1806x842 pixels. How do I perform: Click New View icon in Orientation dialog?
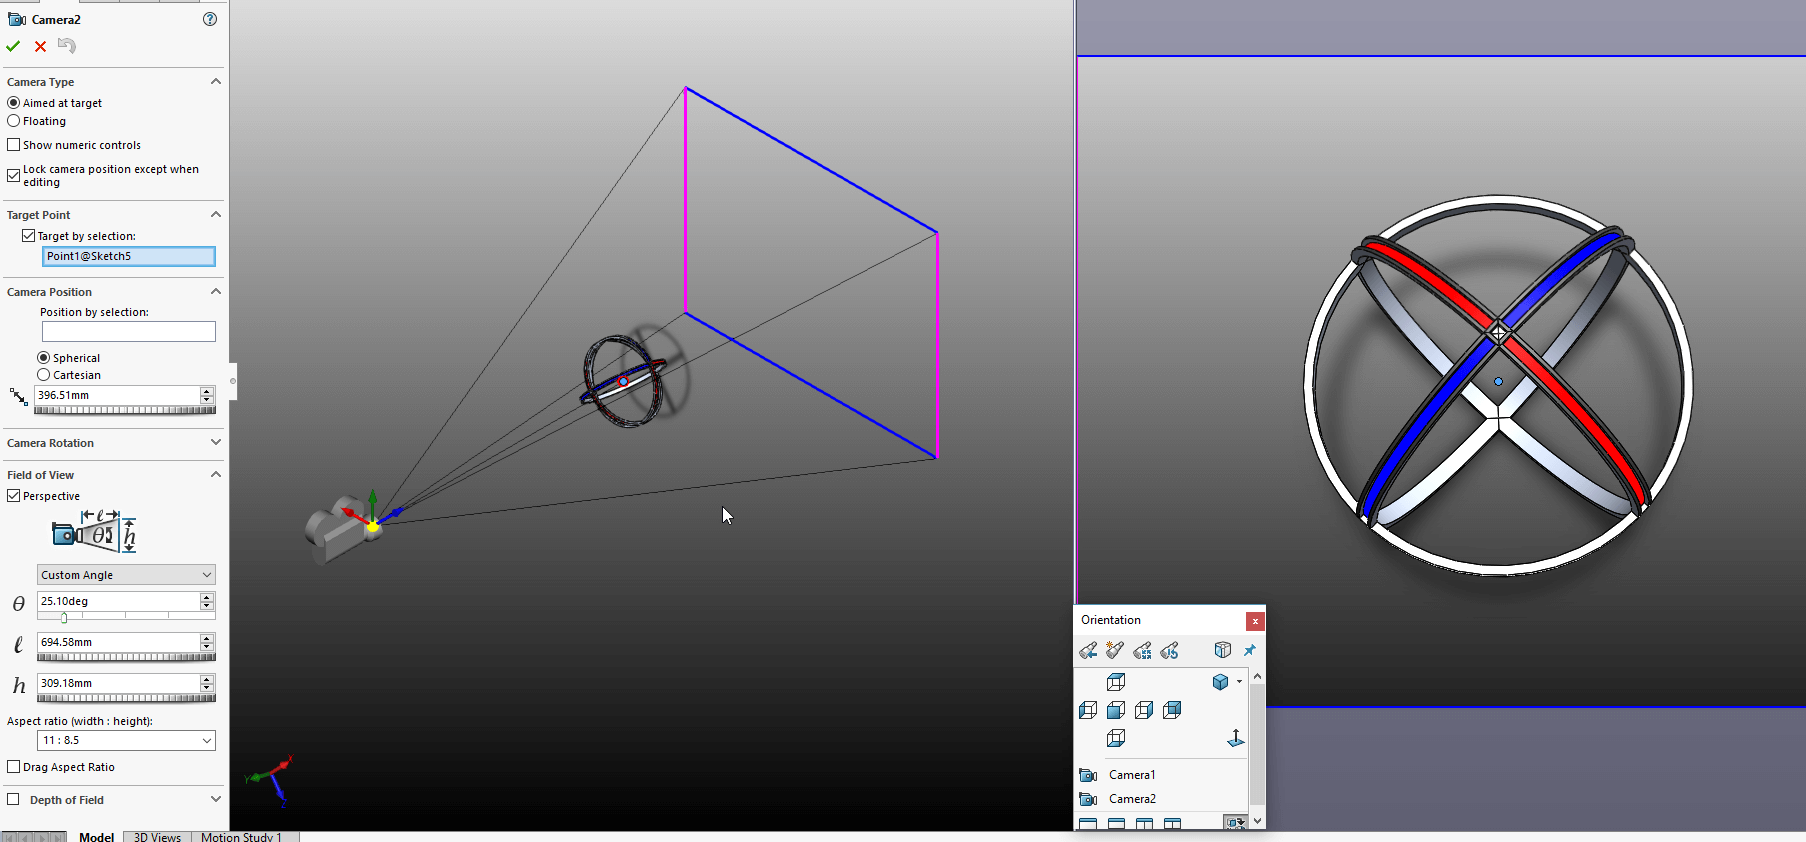1115,651
